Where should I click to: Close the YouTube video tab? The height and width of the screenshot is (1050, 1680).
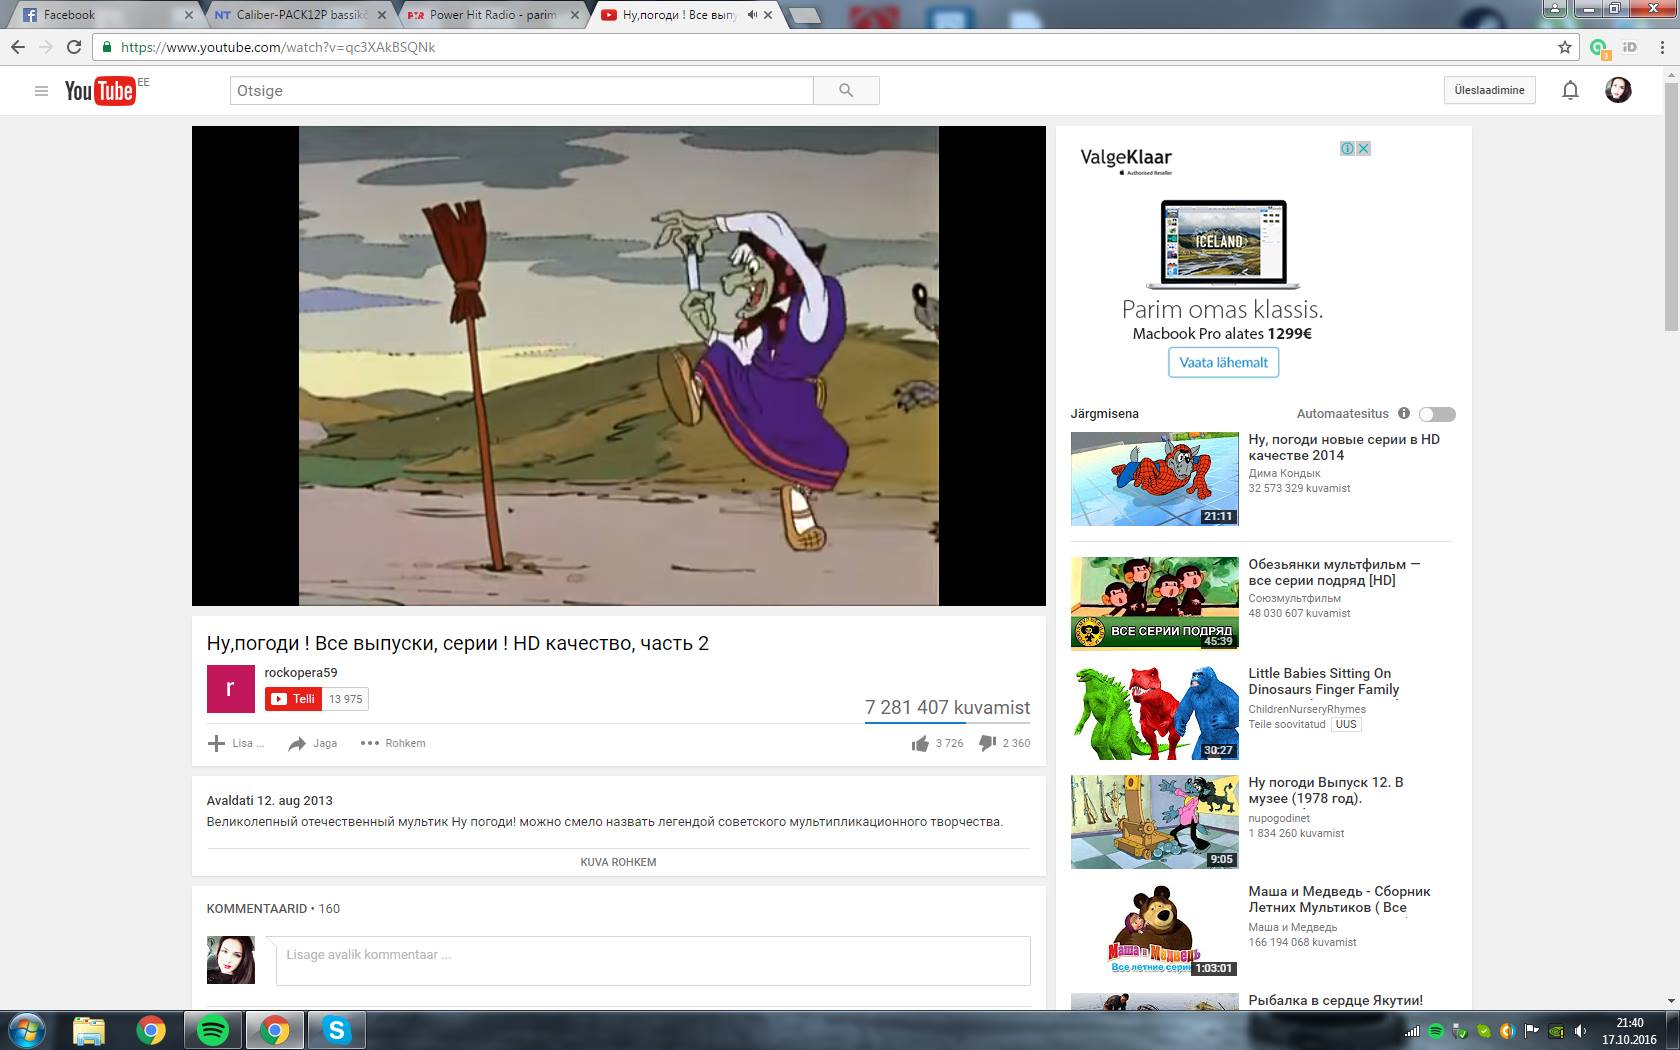click(770, 15)
